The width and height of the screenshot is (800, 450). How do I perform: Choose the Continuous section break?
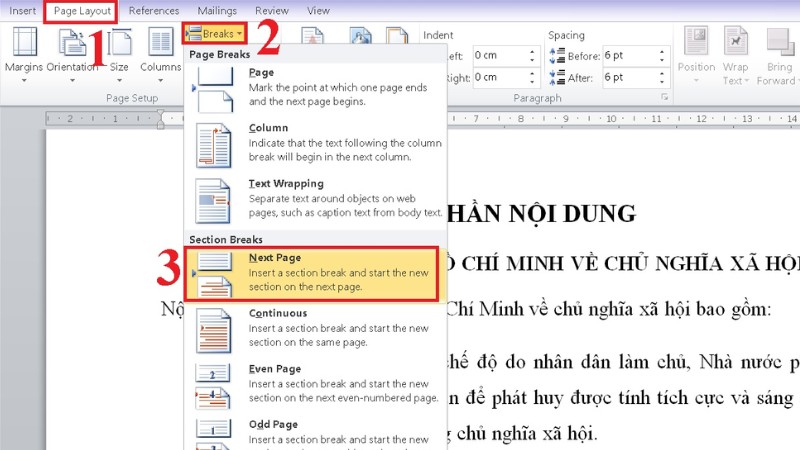(312, 328)
